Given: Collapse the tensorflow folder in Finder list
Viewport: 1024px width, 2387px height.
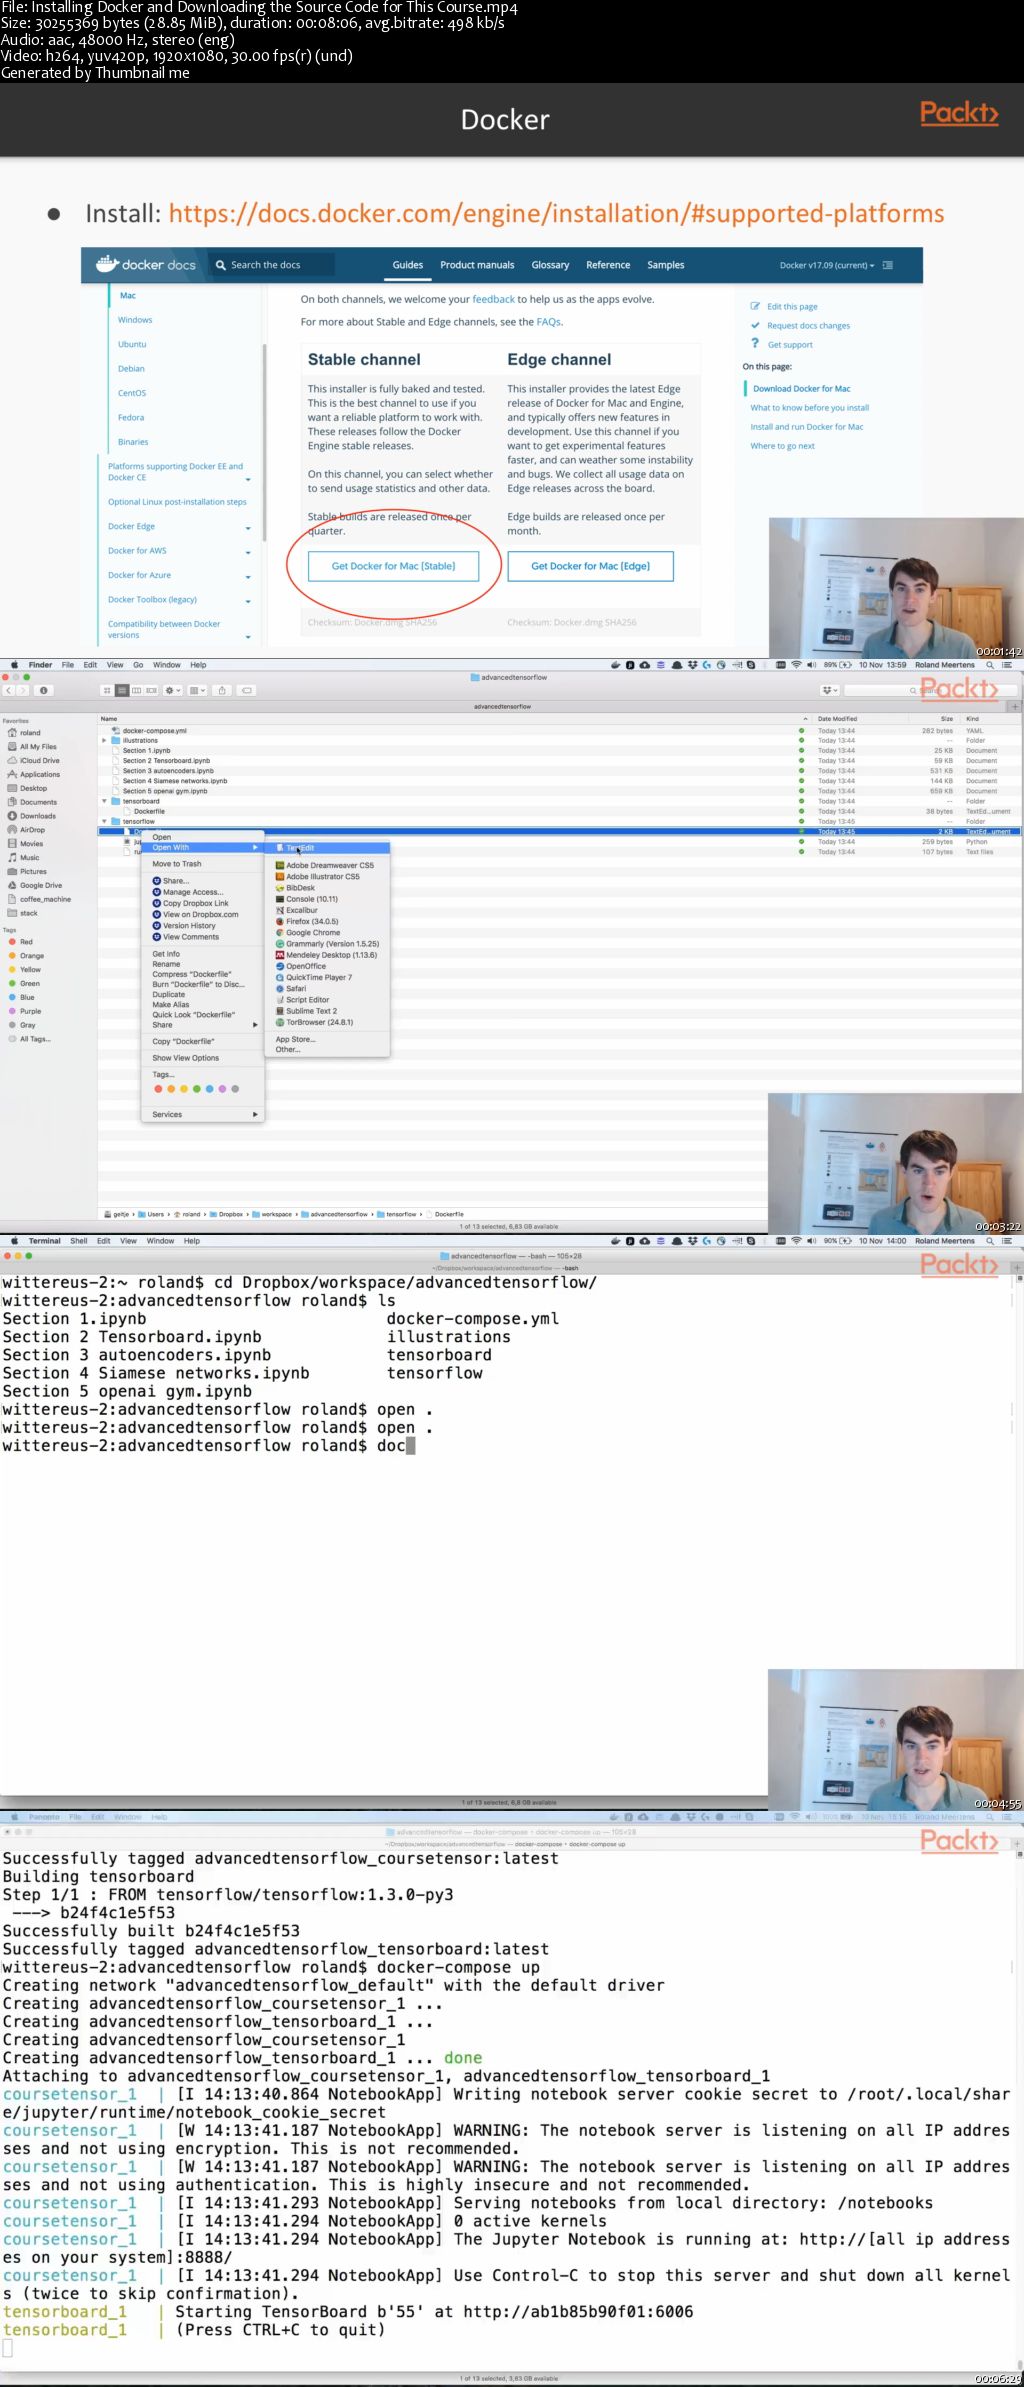Looking at the screenshot, I should click(x=104, y=821).
